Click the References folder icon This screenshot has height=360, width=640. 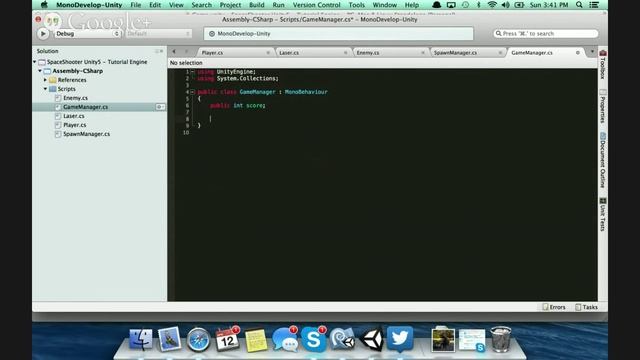(x=53, y=80)
